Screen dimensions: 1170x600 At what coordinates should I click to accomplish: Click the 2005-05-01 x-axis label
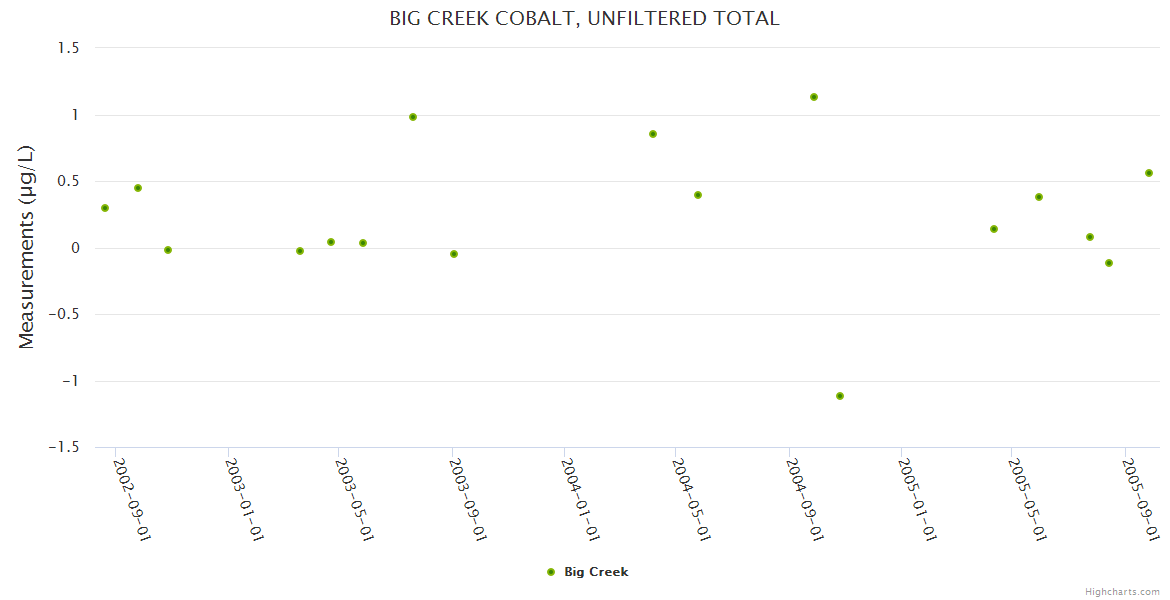[1027, 499]
